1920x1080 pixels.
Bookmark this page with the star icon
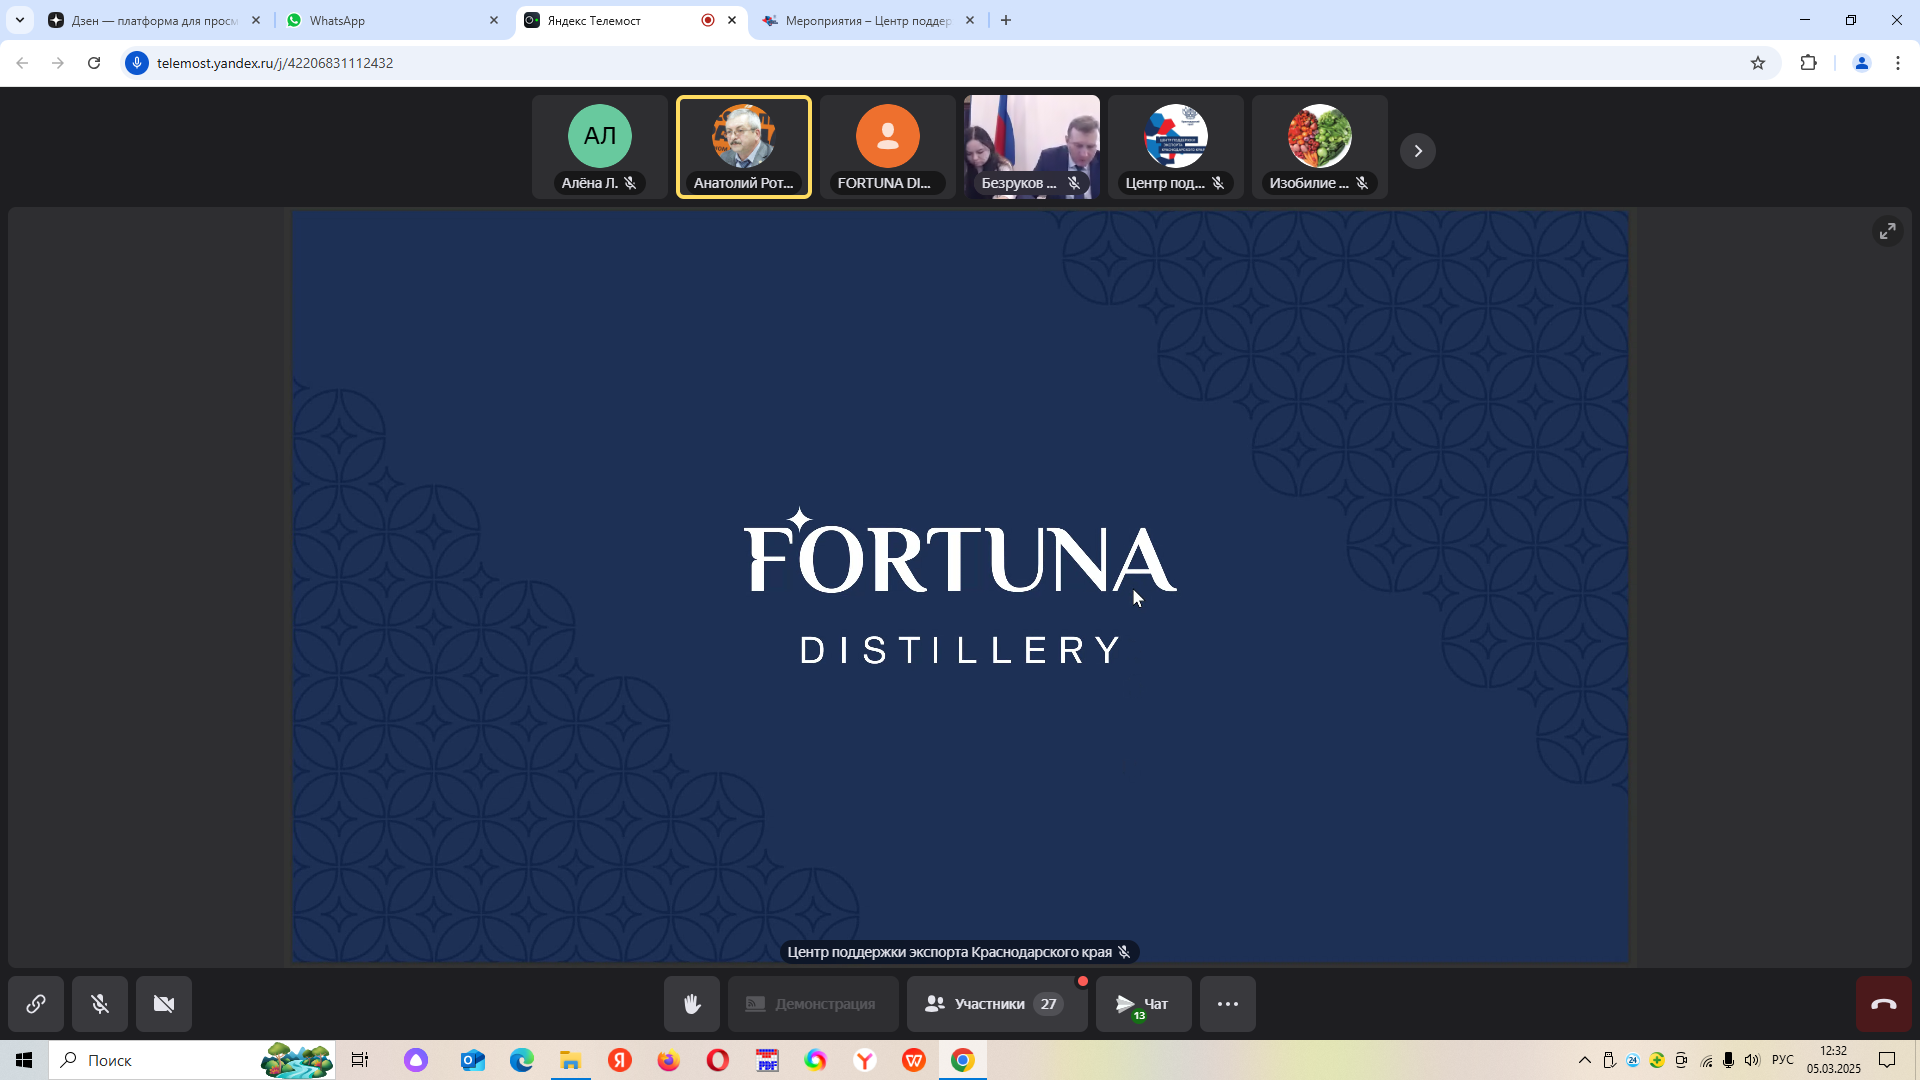tap(1758, 63)
